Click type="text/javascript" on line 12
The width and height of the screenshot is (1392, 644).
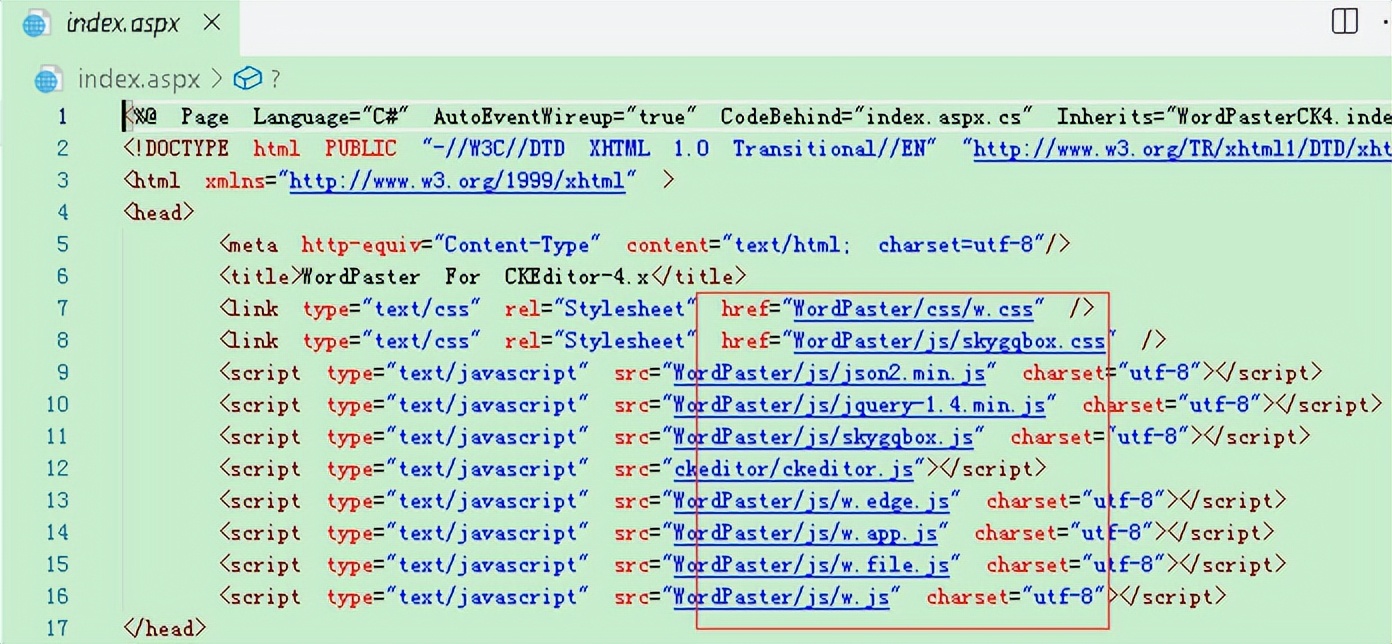[x=458, y=469]
